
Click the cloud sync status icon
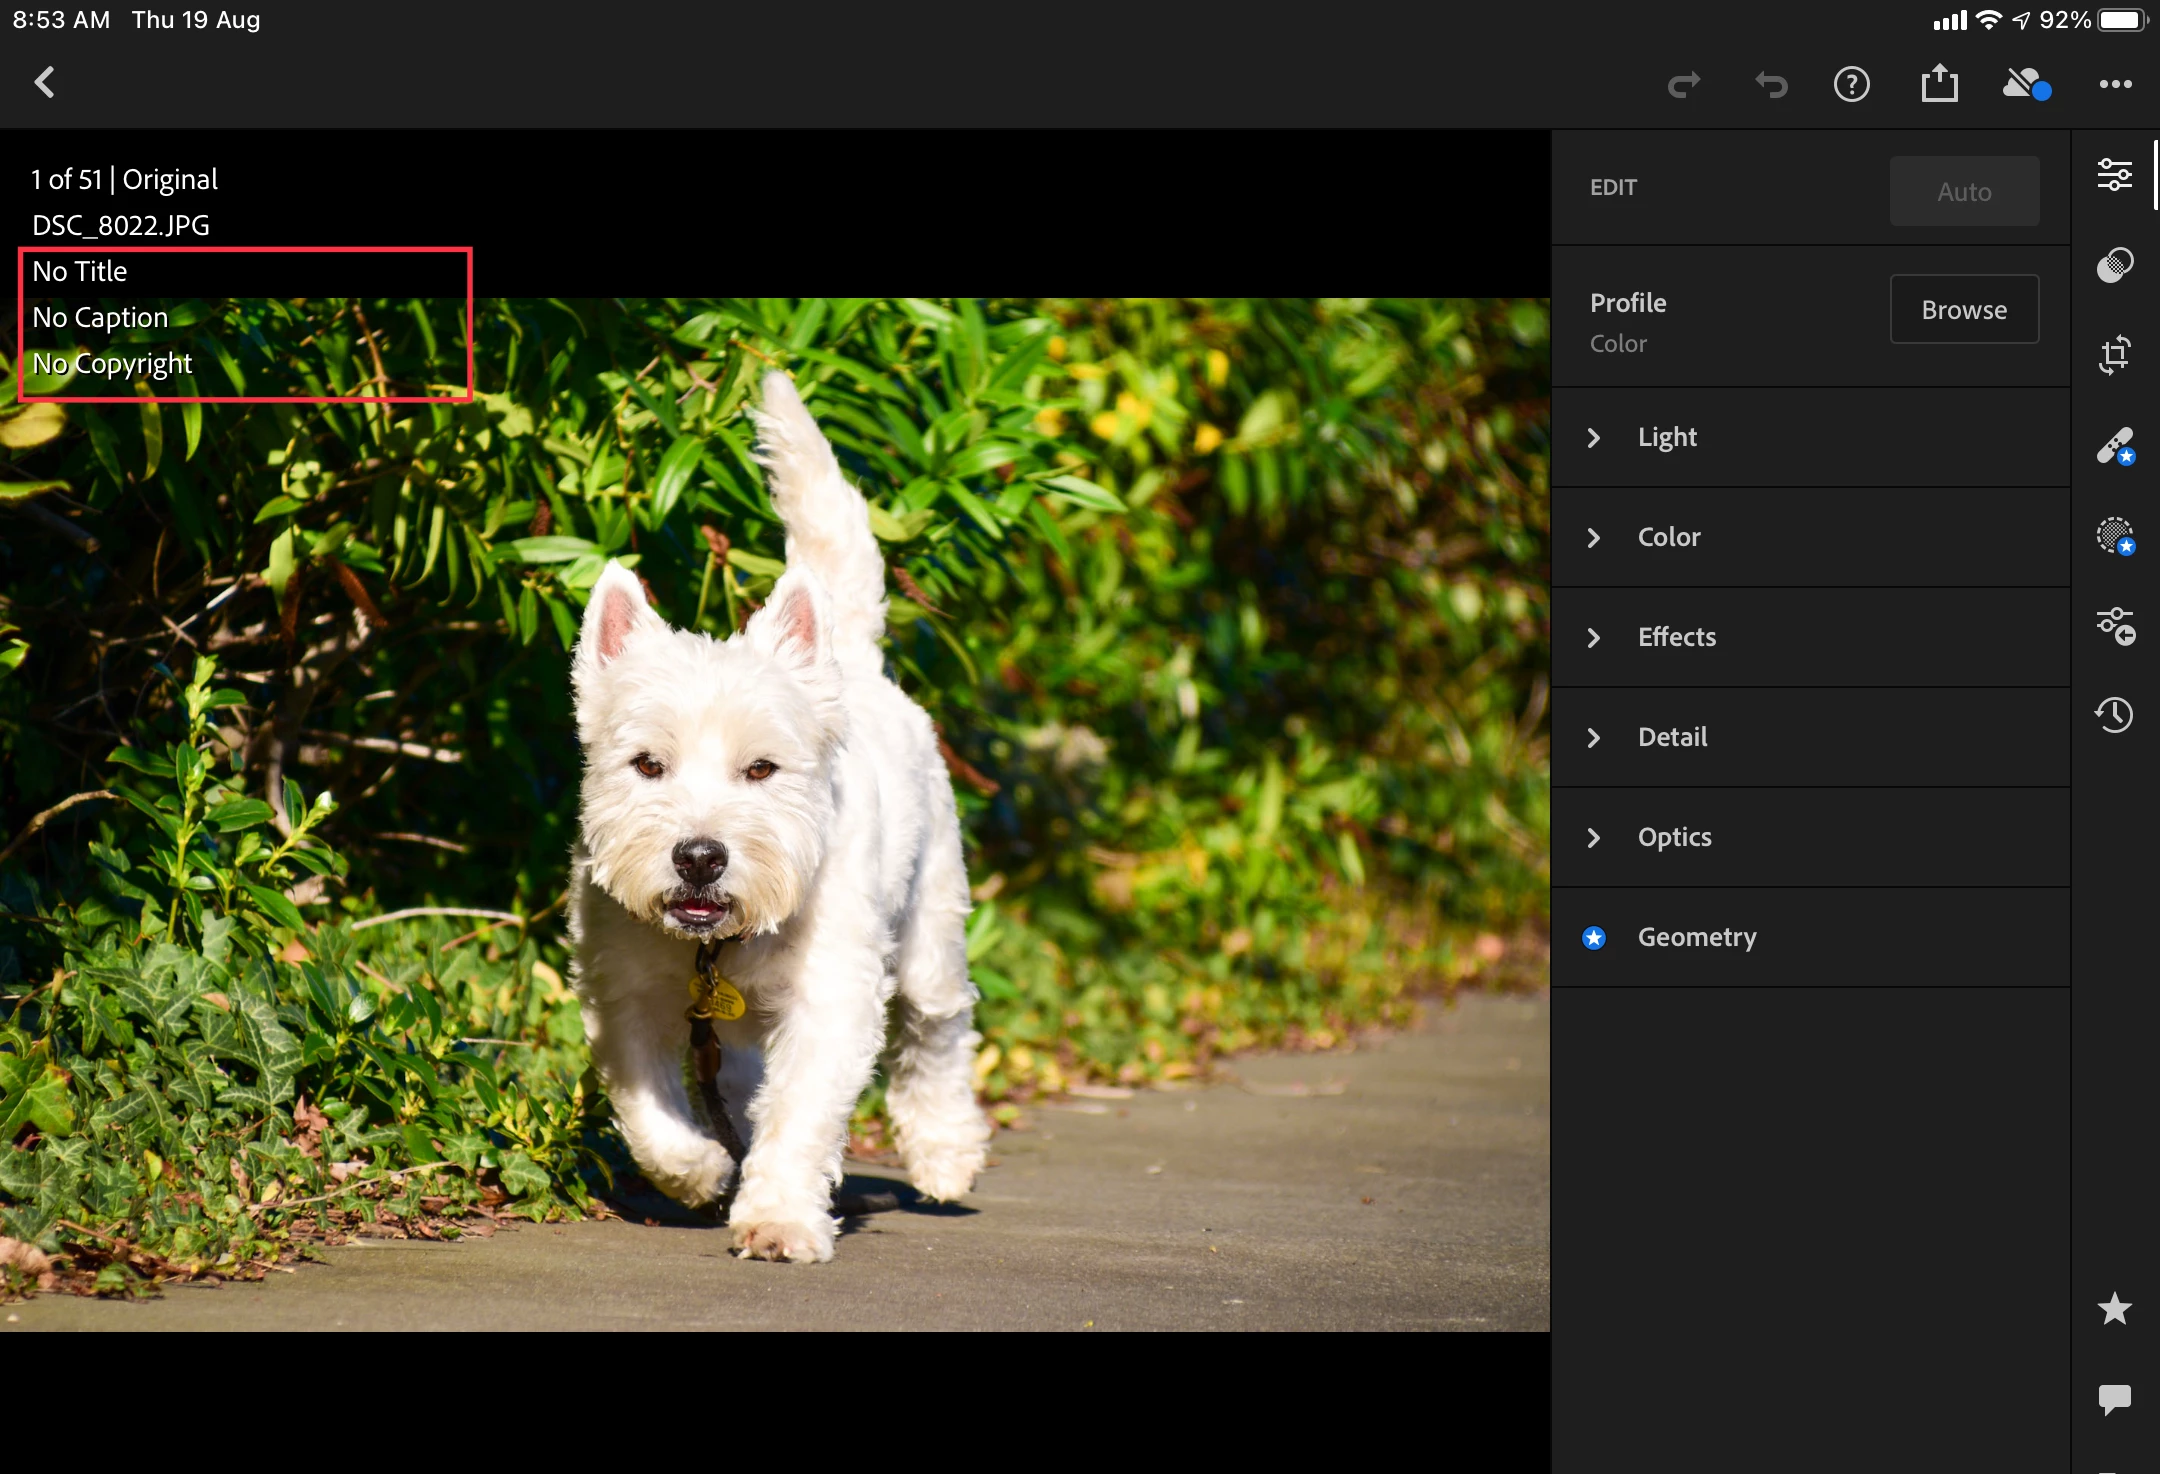[2026, 84]
